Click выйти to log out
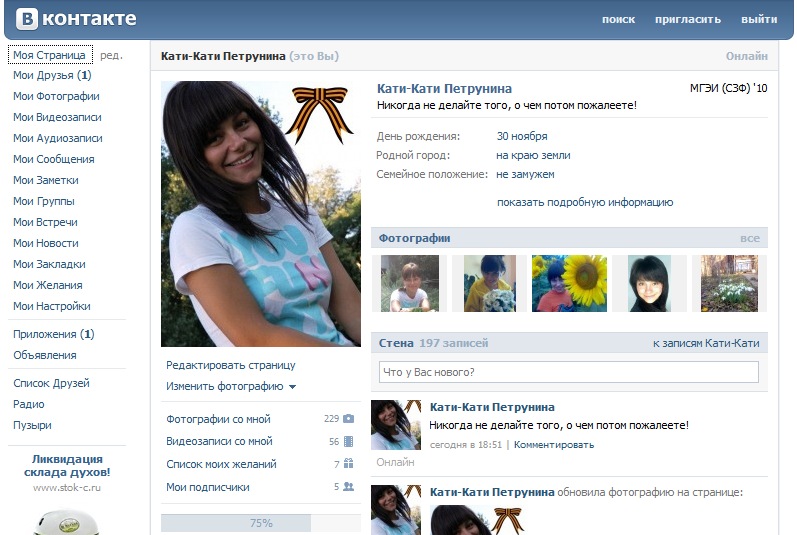Viewport: 797px width, 535px height. pyautogui.click(x=759, y=19)
